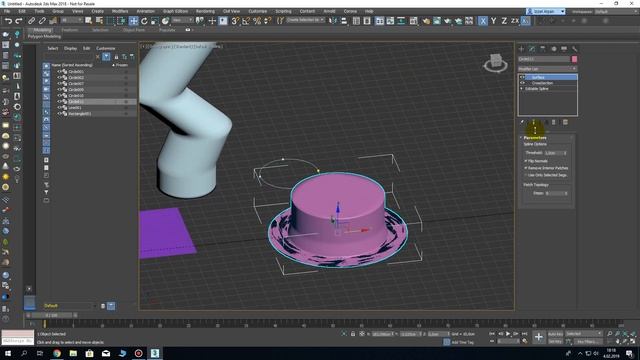The height and width of the screenshot is (360, 640).
Task: Toggle Auto Key button
Action: click(555, 334)
